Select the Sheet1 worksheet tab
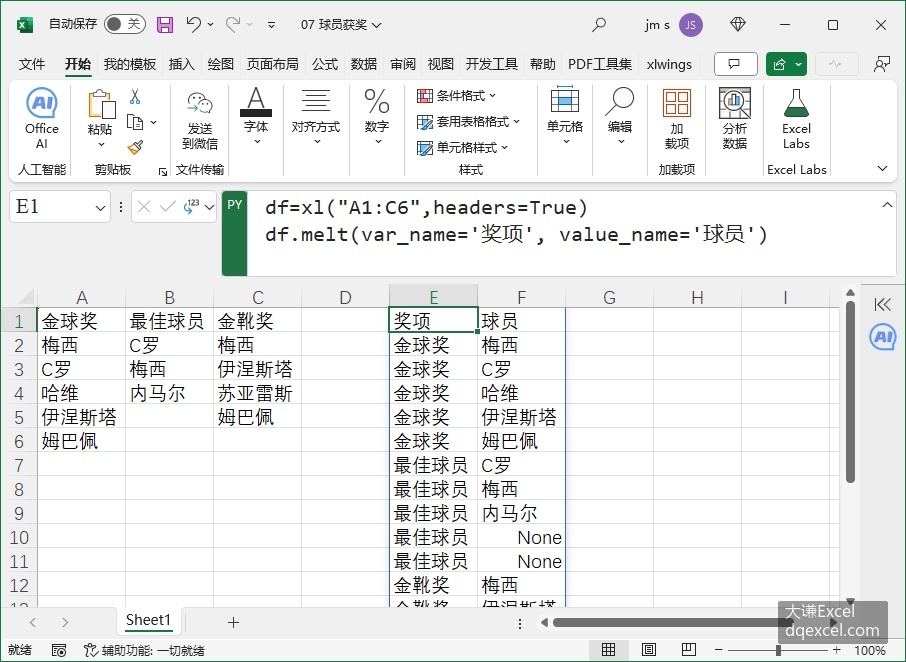Viewport: 906px width, 662px height. tap(148, 620)
